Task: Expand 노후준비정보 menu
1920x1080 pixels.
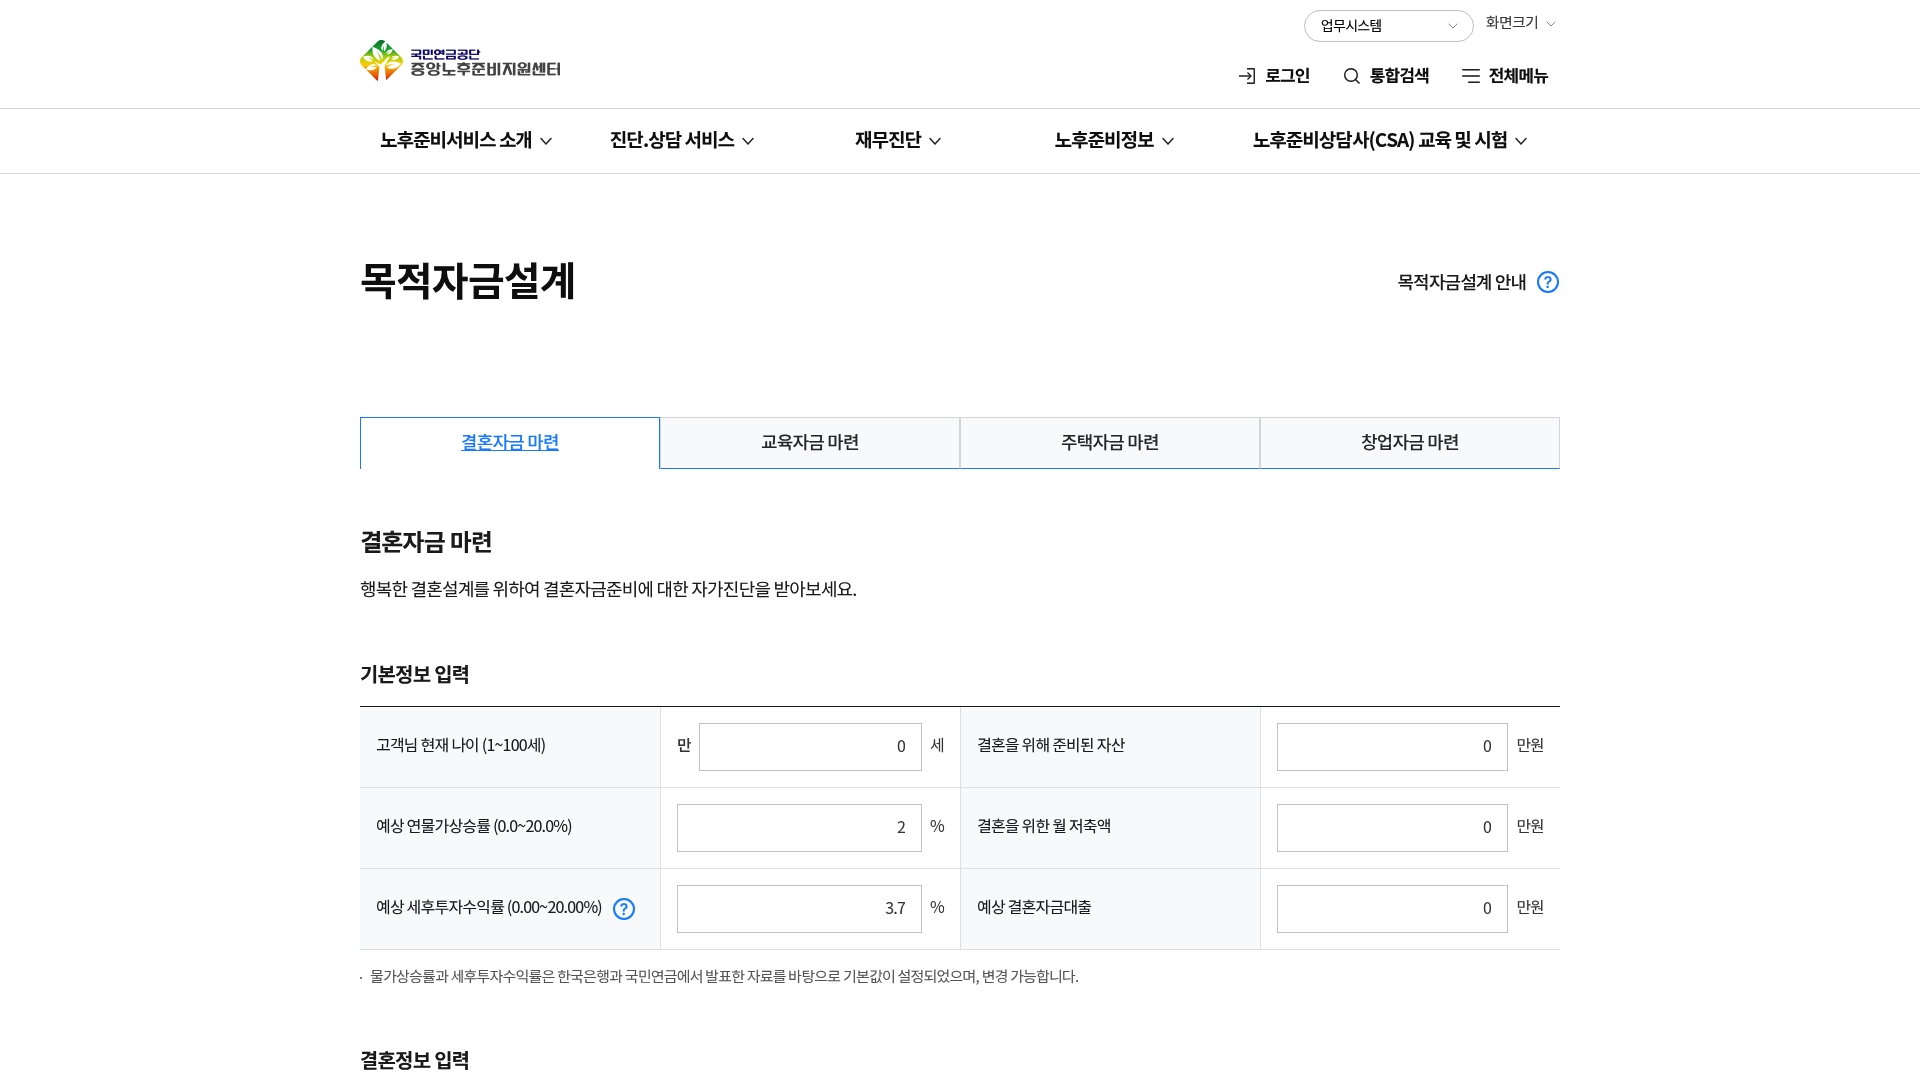Action: click(x=1113, y=141)
